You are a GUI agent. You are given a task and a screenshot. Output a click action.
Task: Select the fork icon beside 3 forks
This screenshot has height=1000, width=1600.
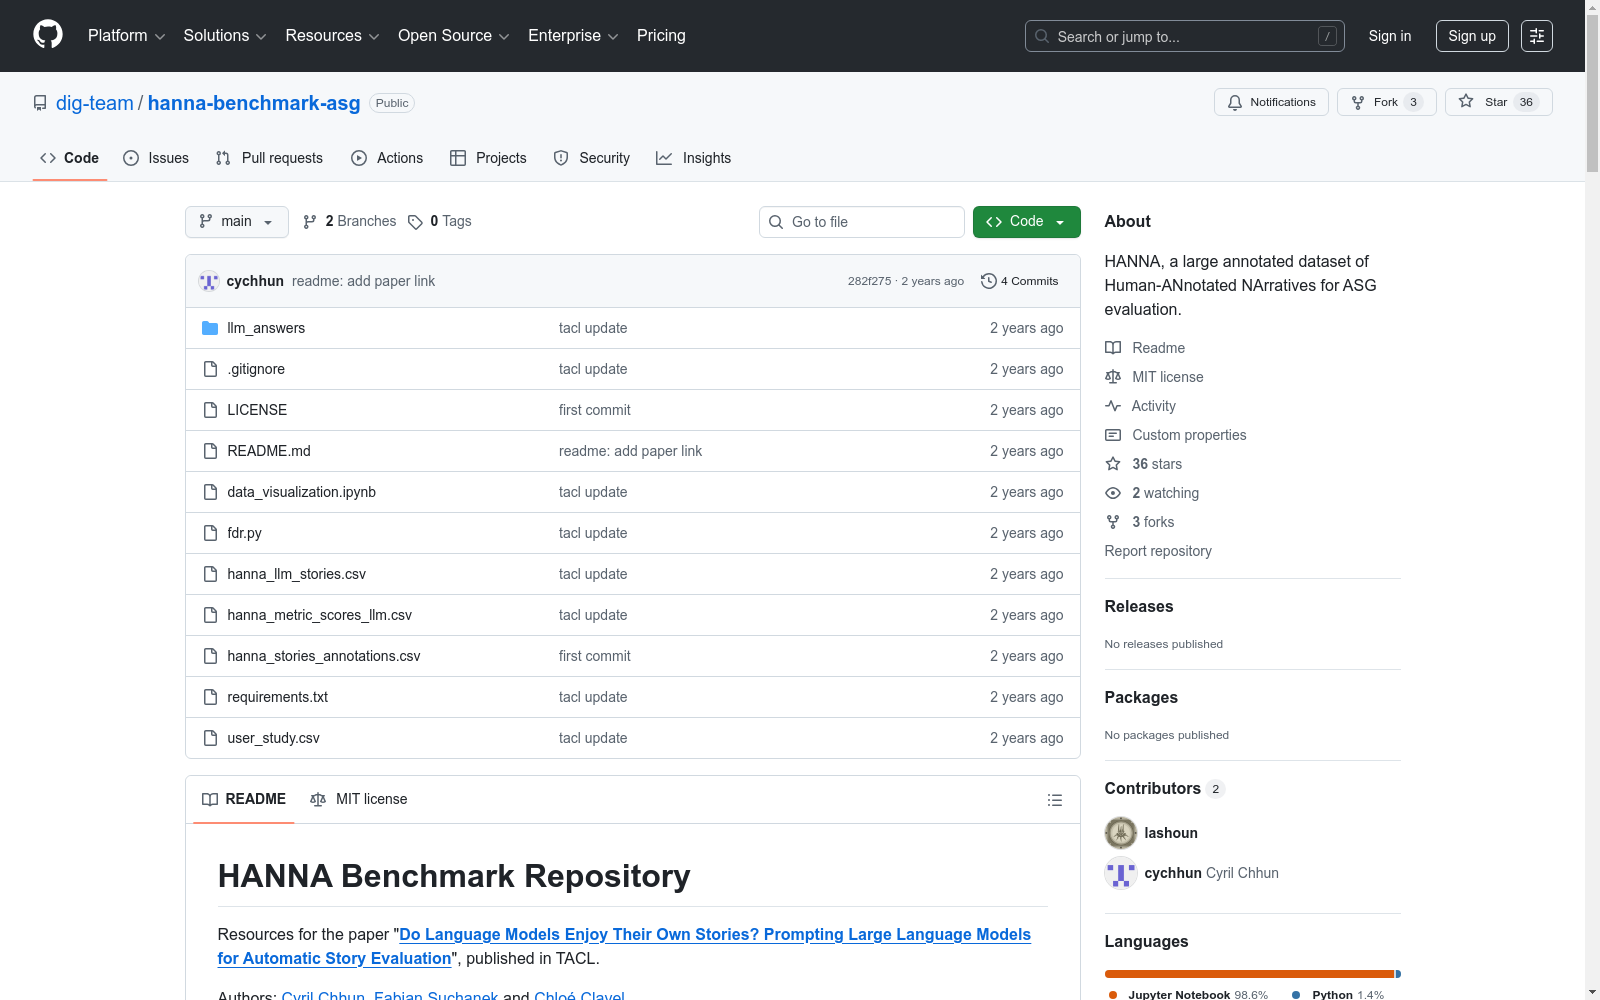click(x=1113, y=522)
